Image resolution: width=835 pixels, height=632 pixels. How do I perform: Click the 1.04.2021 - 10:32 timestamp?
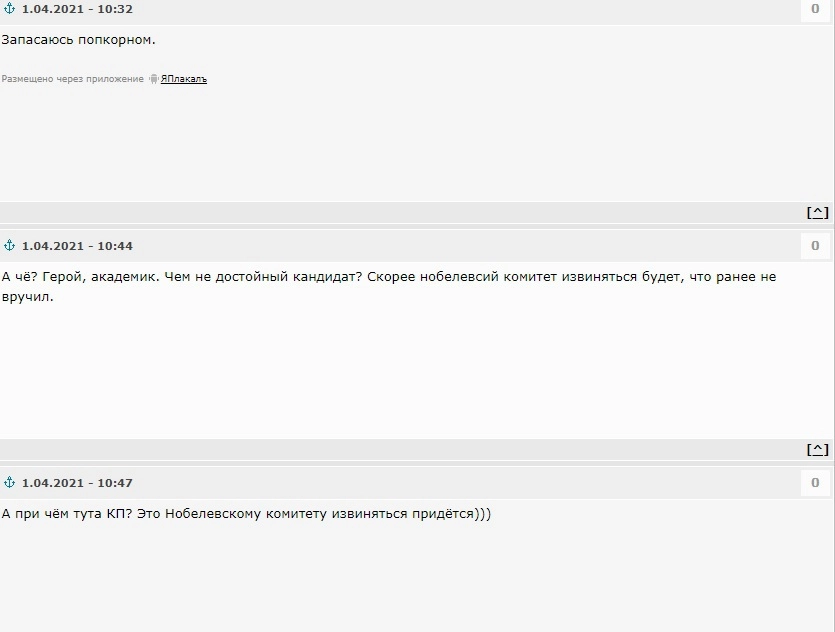point(77,9)
